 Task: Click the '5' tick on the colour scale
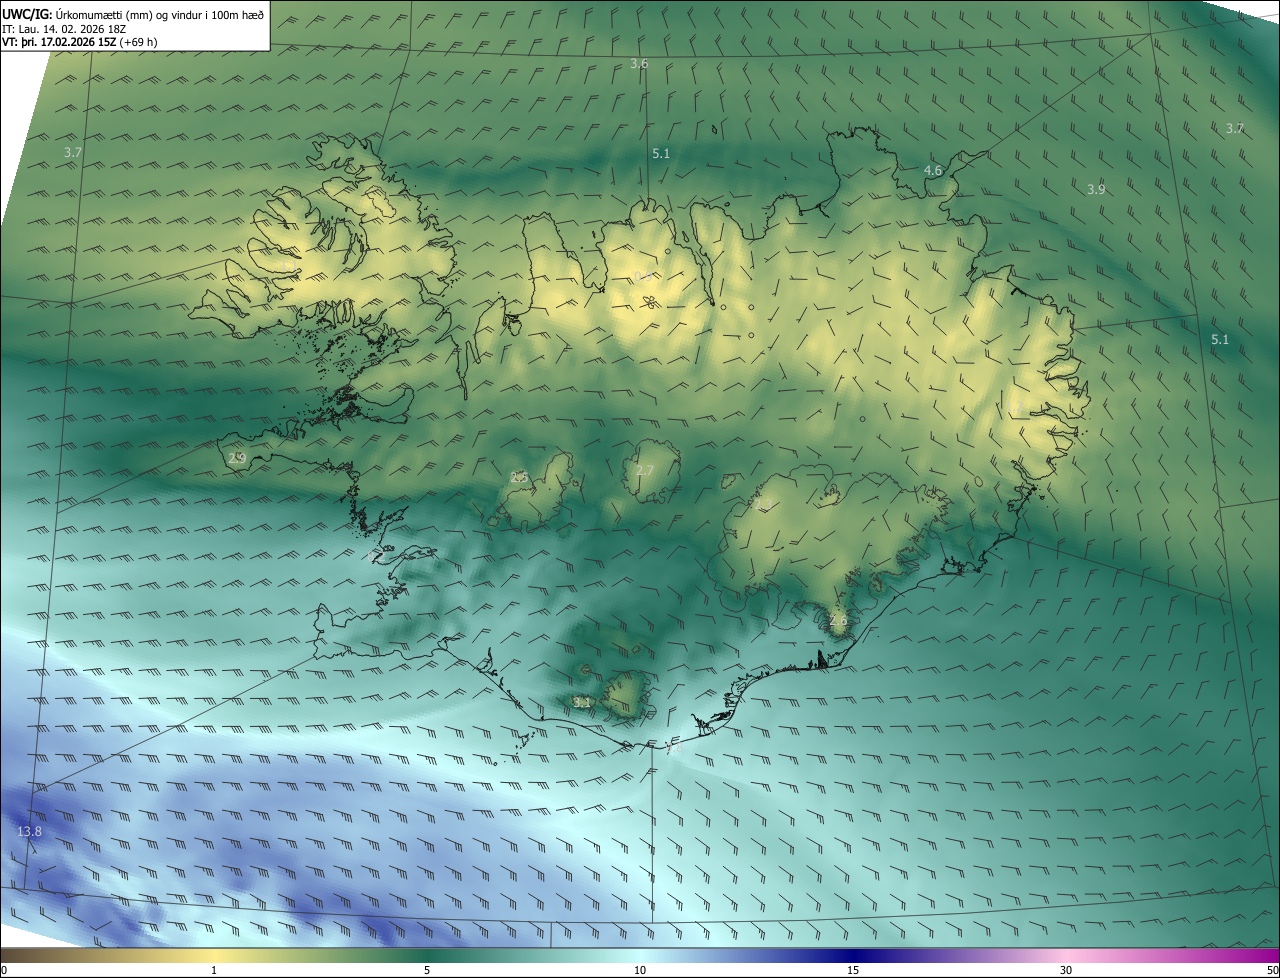[x=427, y=970]
